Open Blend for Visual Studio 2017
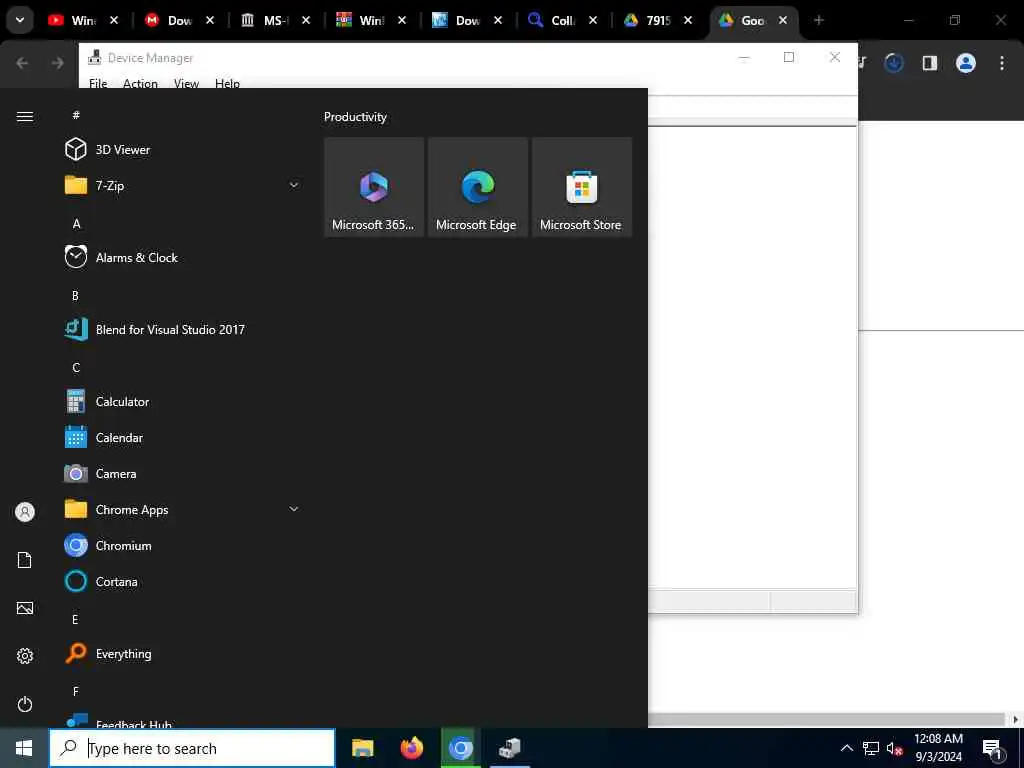The image size is (1024, 768). point(183,329)
